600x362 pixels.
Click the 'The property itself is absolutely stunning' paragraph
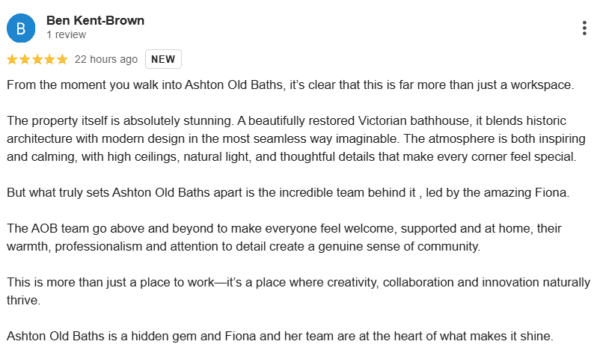point(296,139)
